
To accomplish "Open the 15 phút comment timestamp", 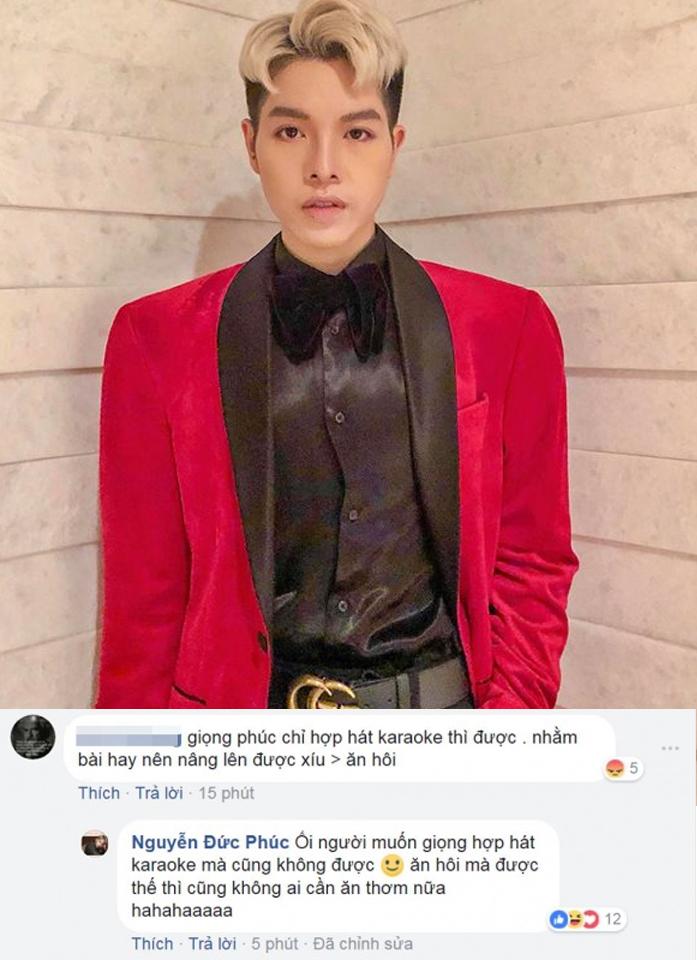I will click(226, 793).
